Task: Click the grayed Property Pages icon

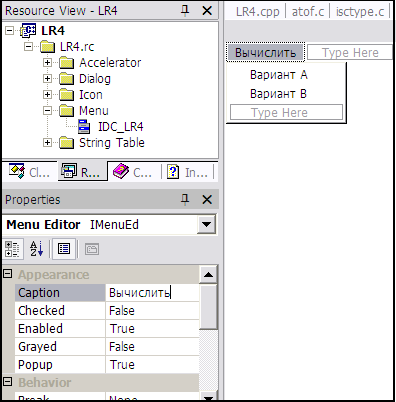Action: [x=92, y=249]
